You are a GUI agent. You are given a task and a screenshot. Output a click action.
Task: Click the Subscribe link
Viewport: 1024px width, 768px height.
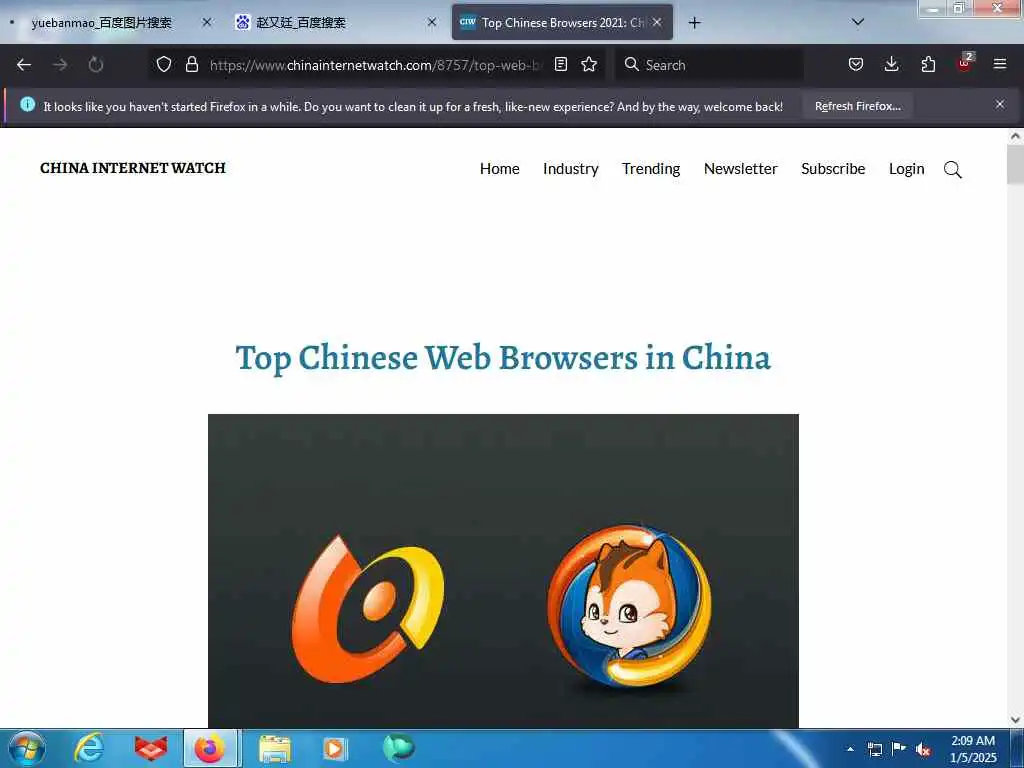tap(833, 169)
